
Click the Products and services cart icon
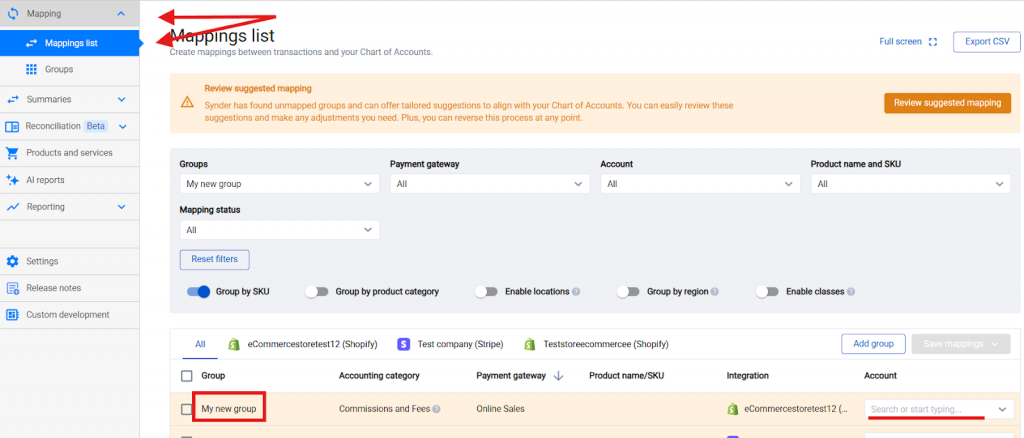click(x=13, y=153)
